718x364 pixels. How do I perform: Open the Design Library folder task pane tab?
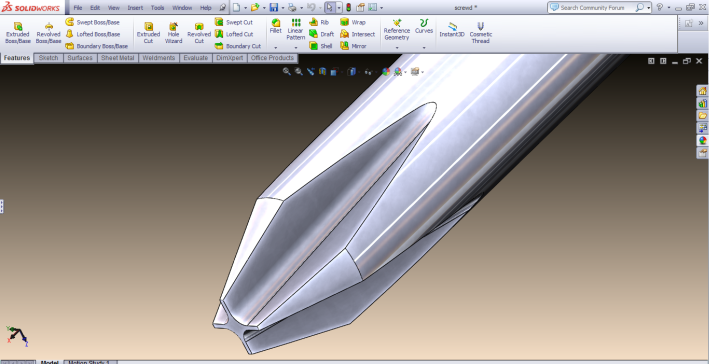tap(702, 116)
